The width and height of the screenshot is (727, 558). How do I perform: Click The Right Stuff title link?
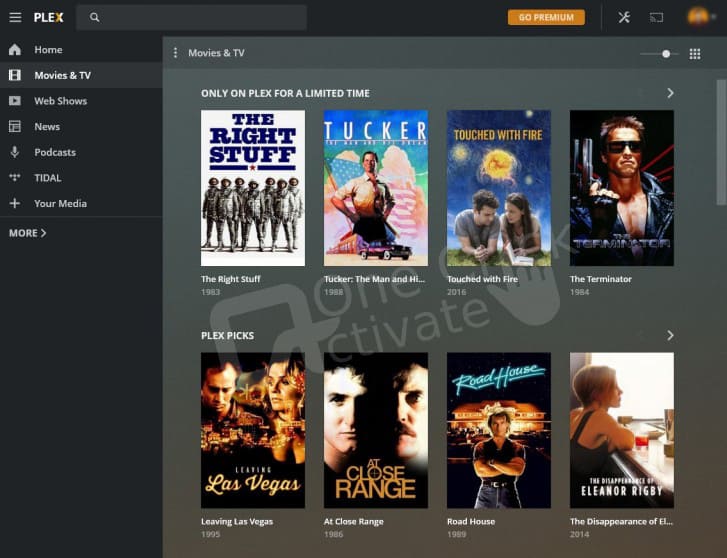(x=230, y=279)
